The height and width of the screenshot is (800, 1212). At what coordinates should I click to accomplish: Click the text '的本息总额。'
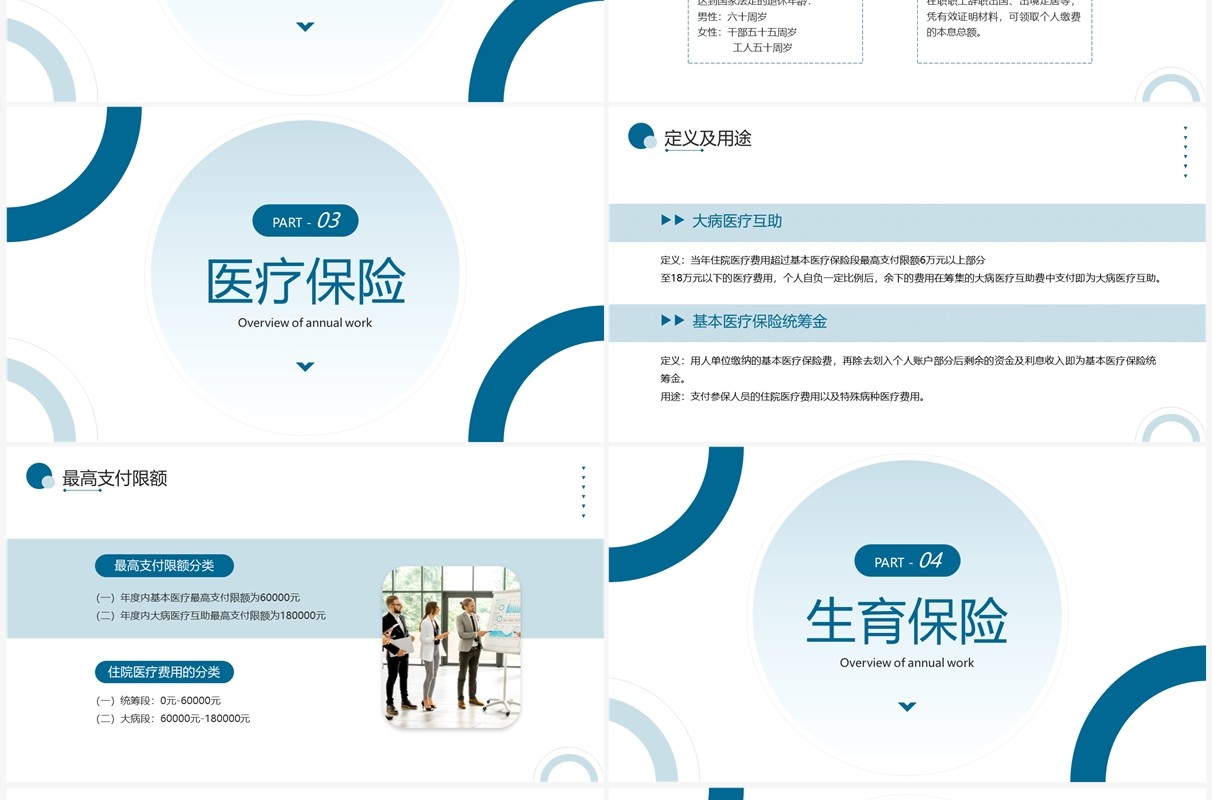[954, 33]
